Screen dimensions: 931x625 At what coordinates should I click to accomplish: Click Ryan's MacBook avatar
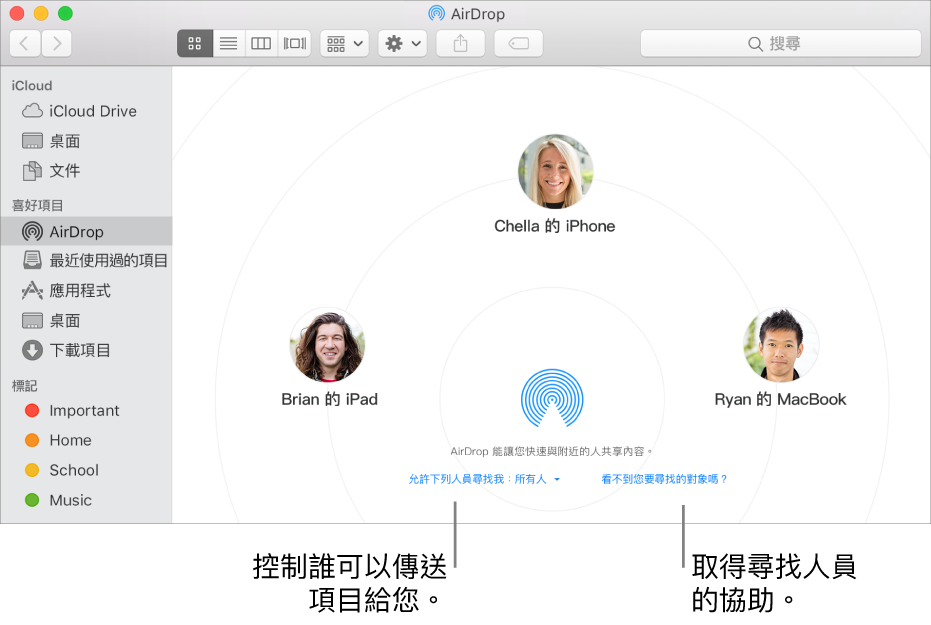pos(781,345)
